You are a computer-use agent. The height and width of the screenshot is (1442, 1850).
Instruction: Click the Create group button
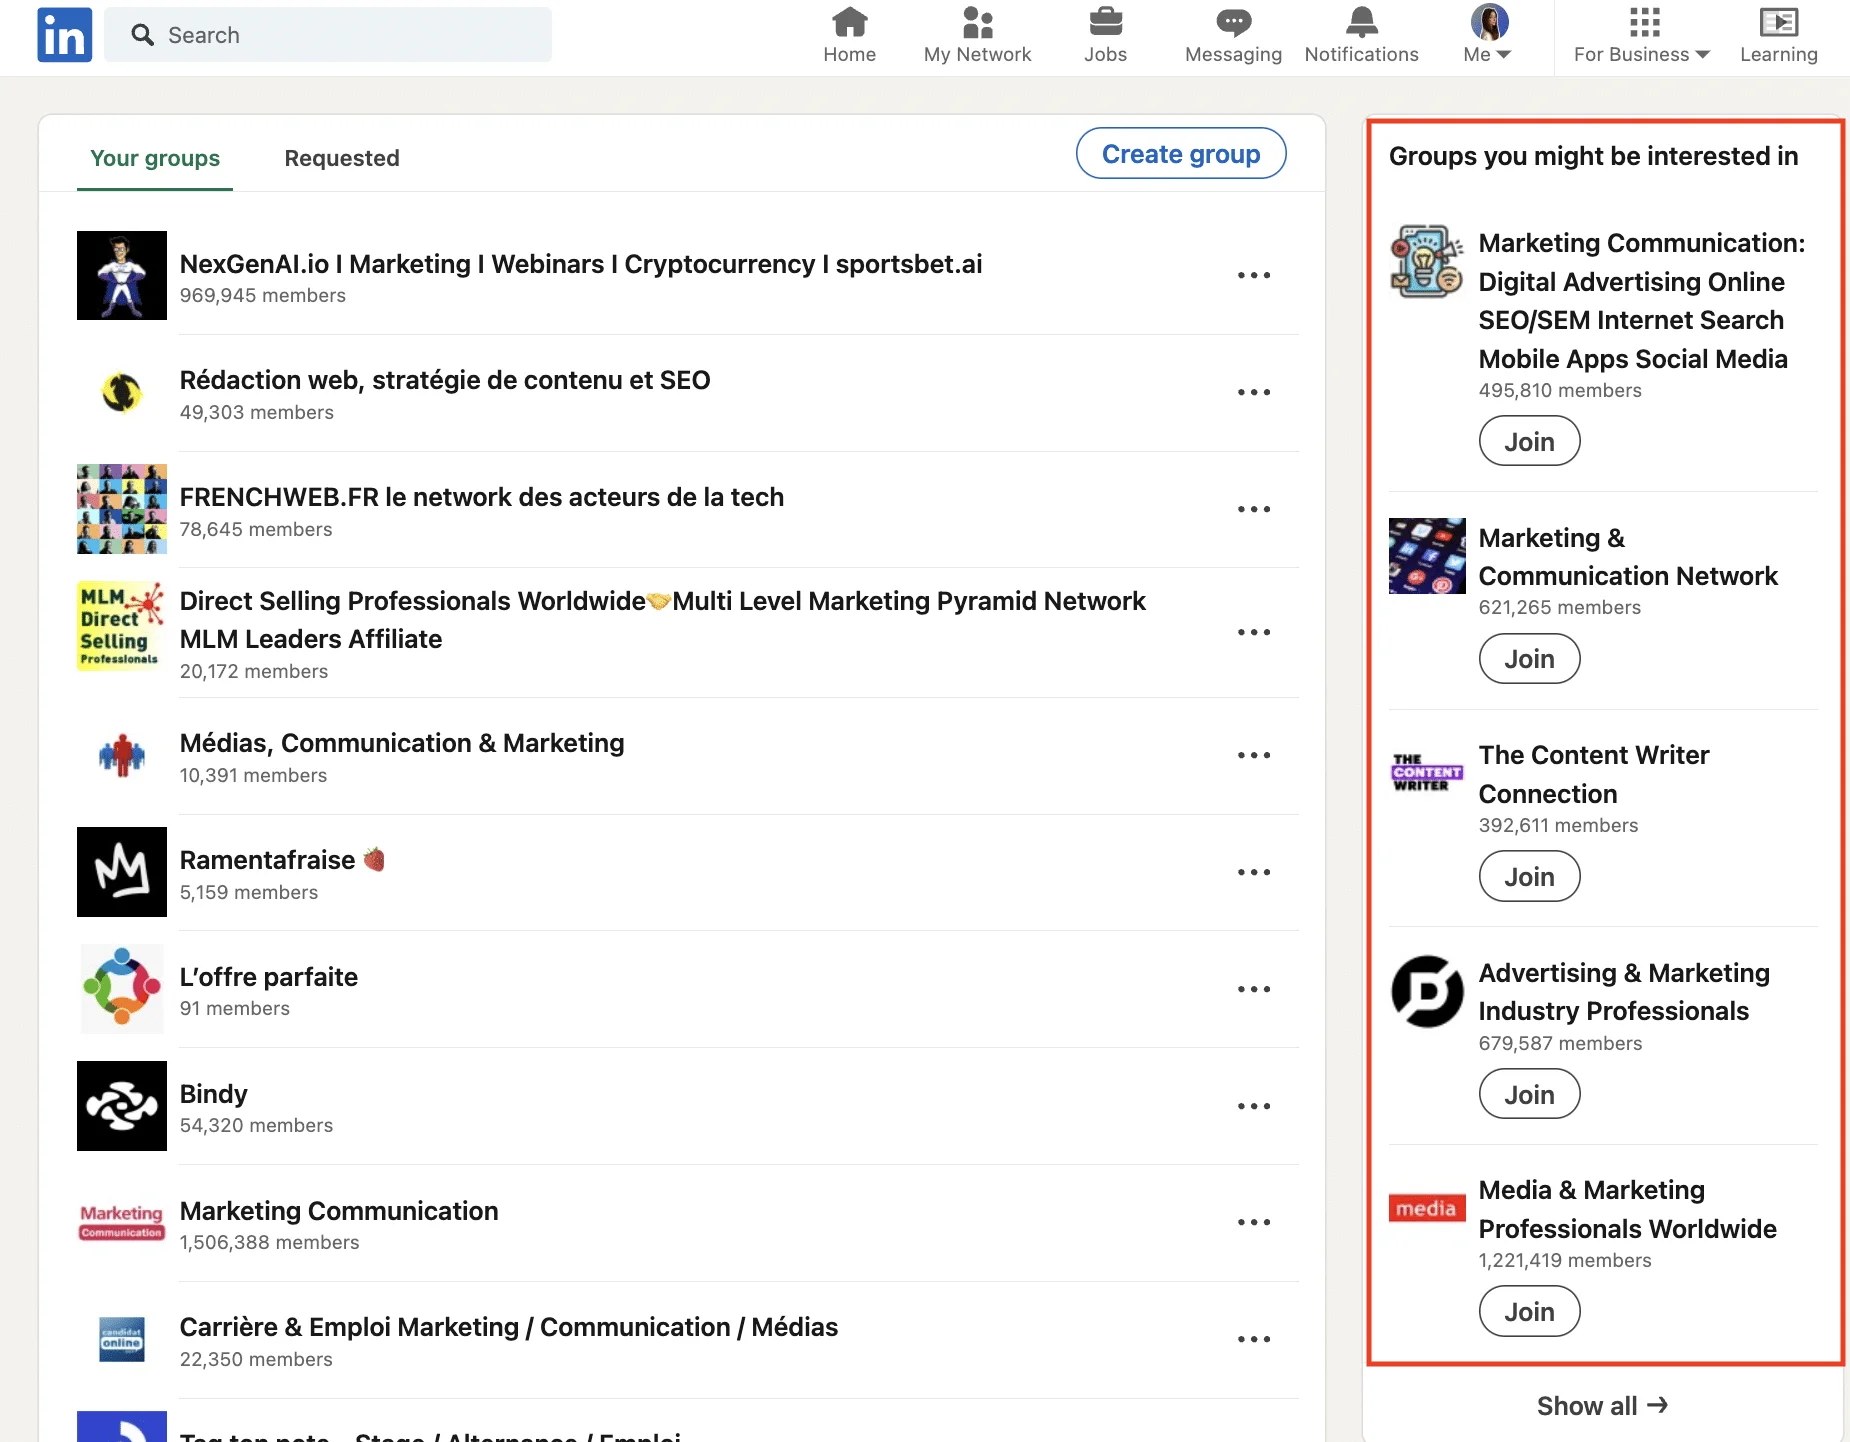tap(1181, 154)
